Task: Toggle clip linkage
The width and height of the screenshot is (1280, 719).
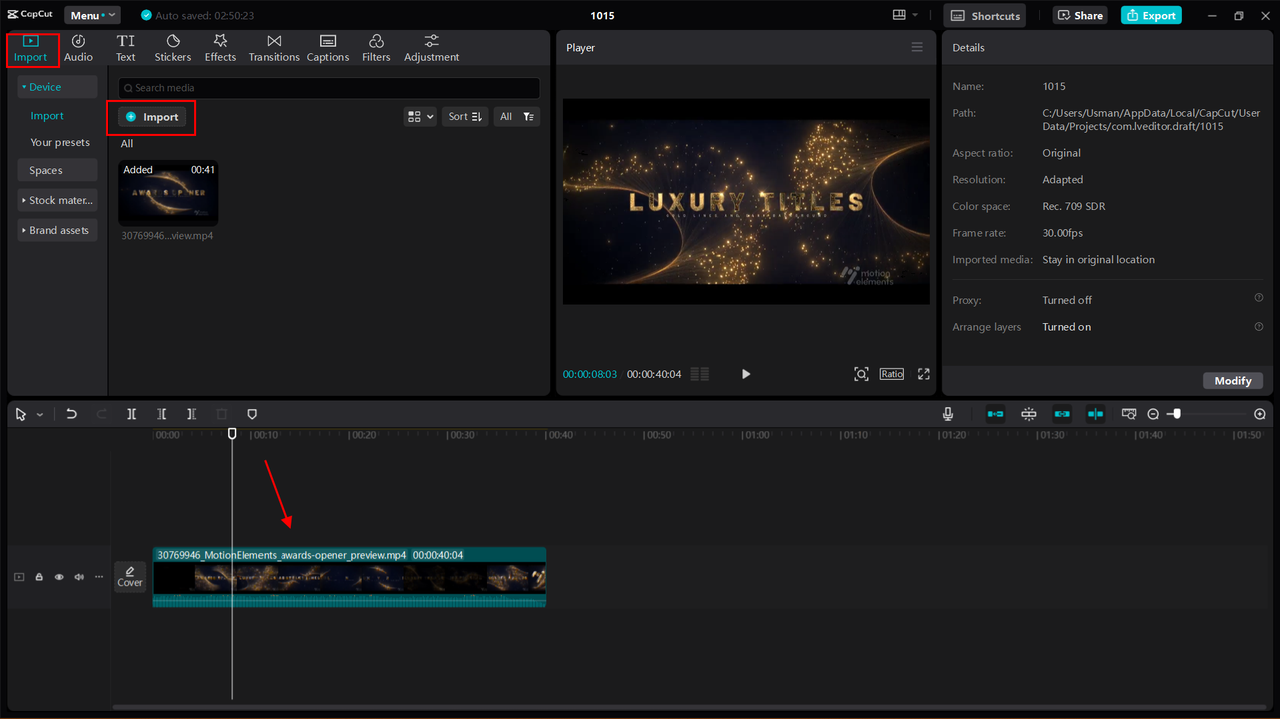Action: tap(1062, 414)
